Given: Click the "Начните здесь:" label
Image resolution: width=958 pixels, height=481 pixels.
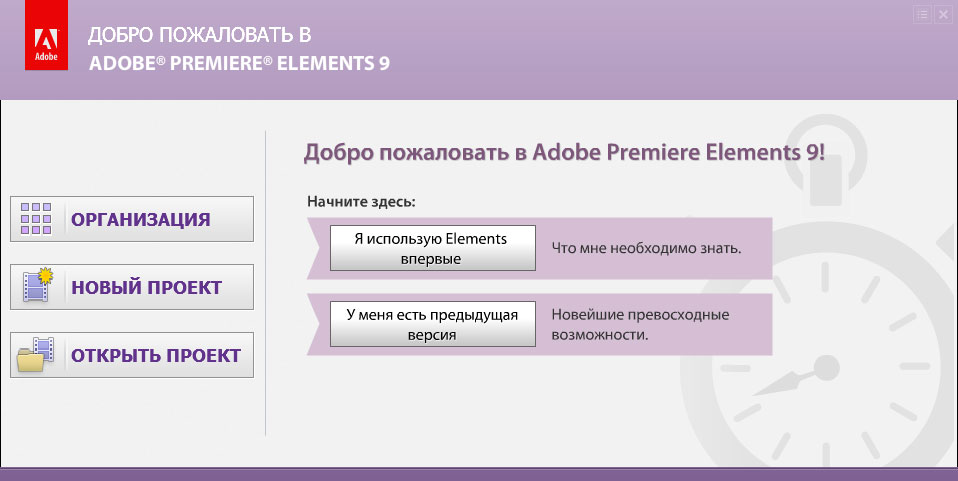Looking at the screenshot, I should click(x=361, y=201).
